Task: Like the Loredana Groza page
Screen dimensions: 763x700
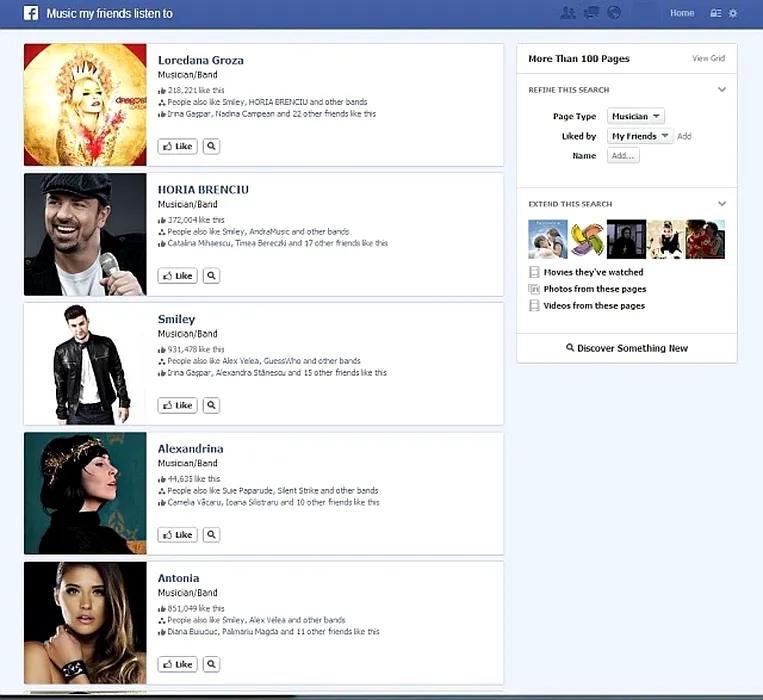Action: tap(177, 146)
